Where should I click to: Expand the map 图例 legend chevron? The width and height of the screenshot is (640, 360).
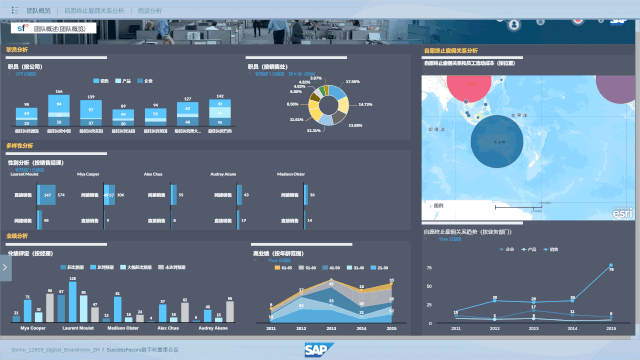tap(430, 206)
